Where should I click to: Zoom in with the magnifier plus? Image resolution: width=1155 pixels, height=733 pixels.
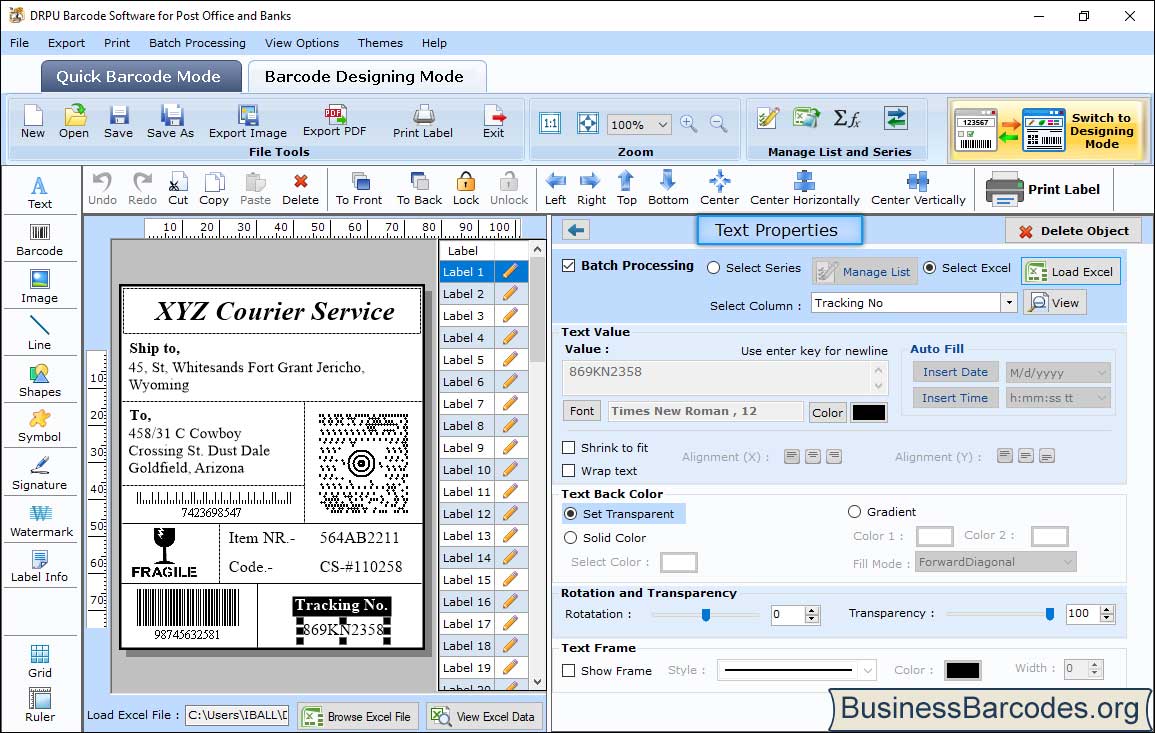(689, 124)
